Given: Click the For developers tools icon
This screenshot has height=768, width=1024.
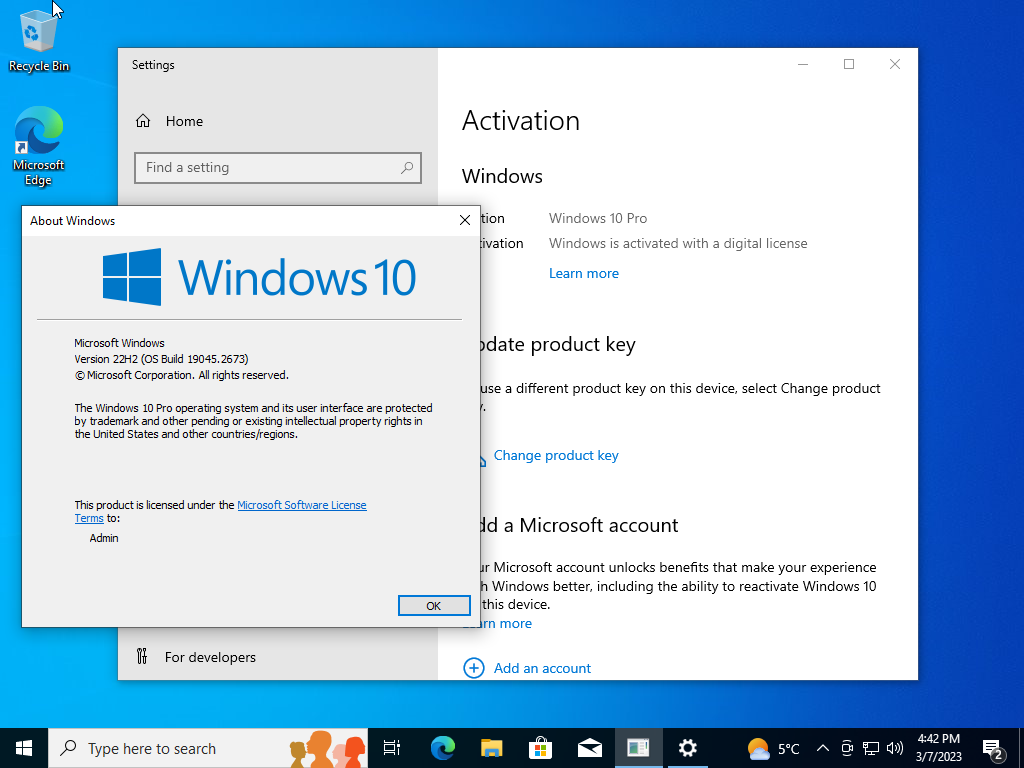Looking at the screenshot, I should pos(142,656).
